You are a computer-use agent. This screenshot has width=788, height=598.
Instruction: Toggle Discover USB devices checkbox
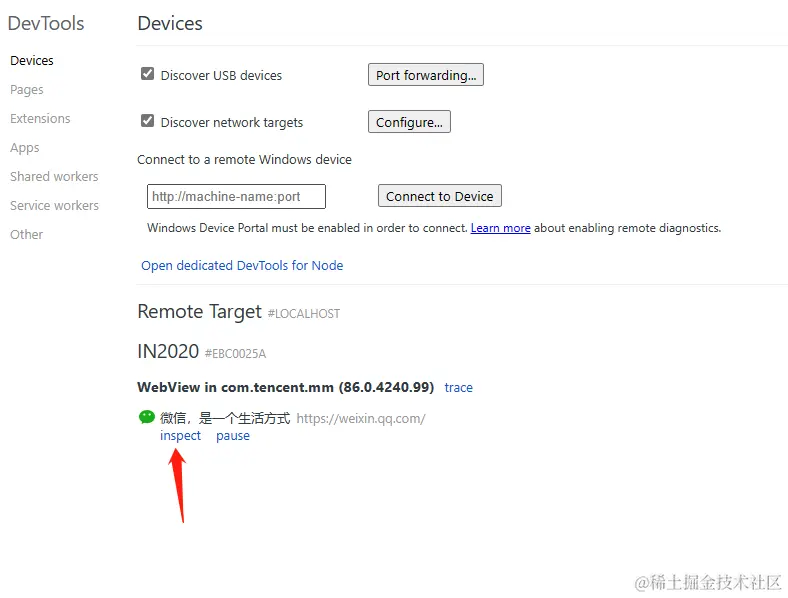pos(148,74)
